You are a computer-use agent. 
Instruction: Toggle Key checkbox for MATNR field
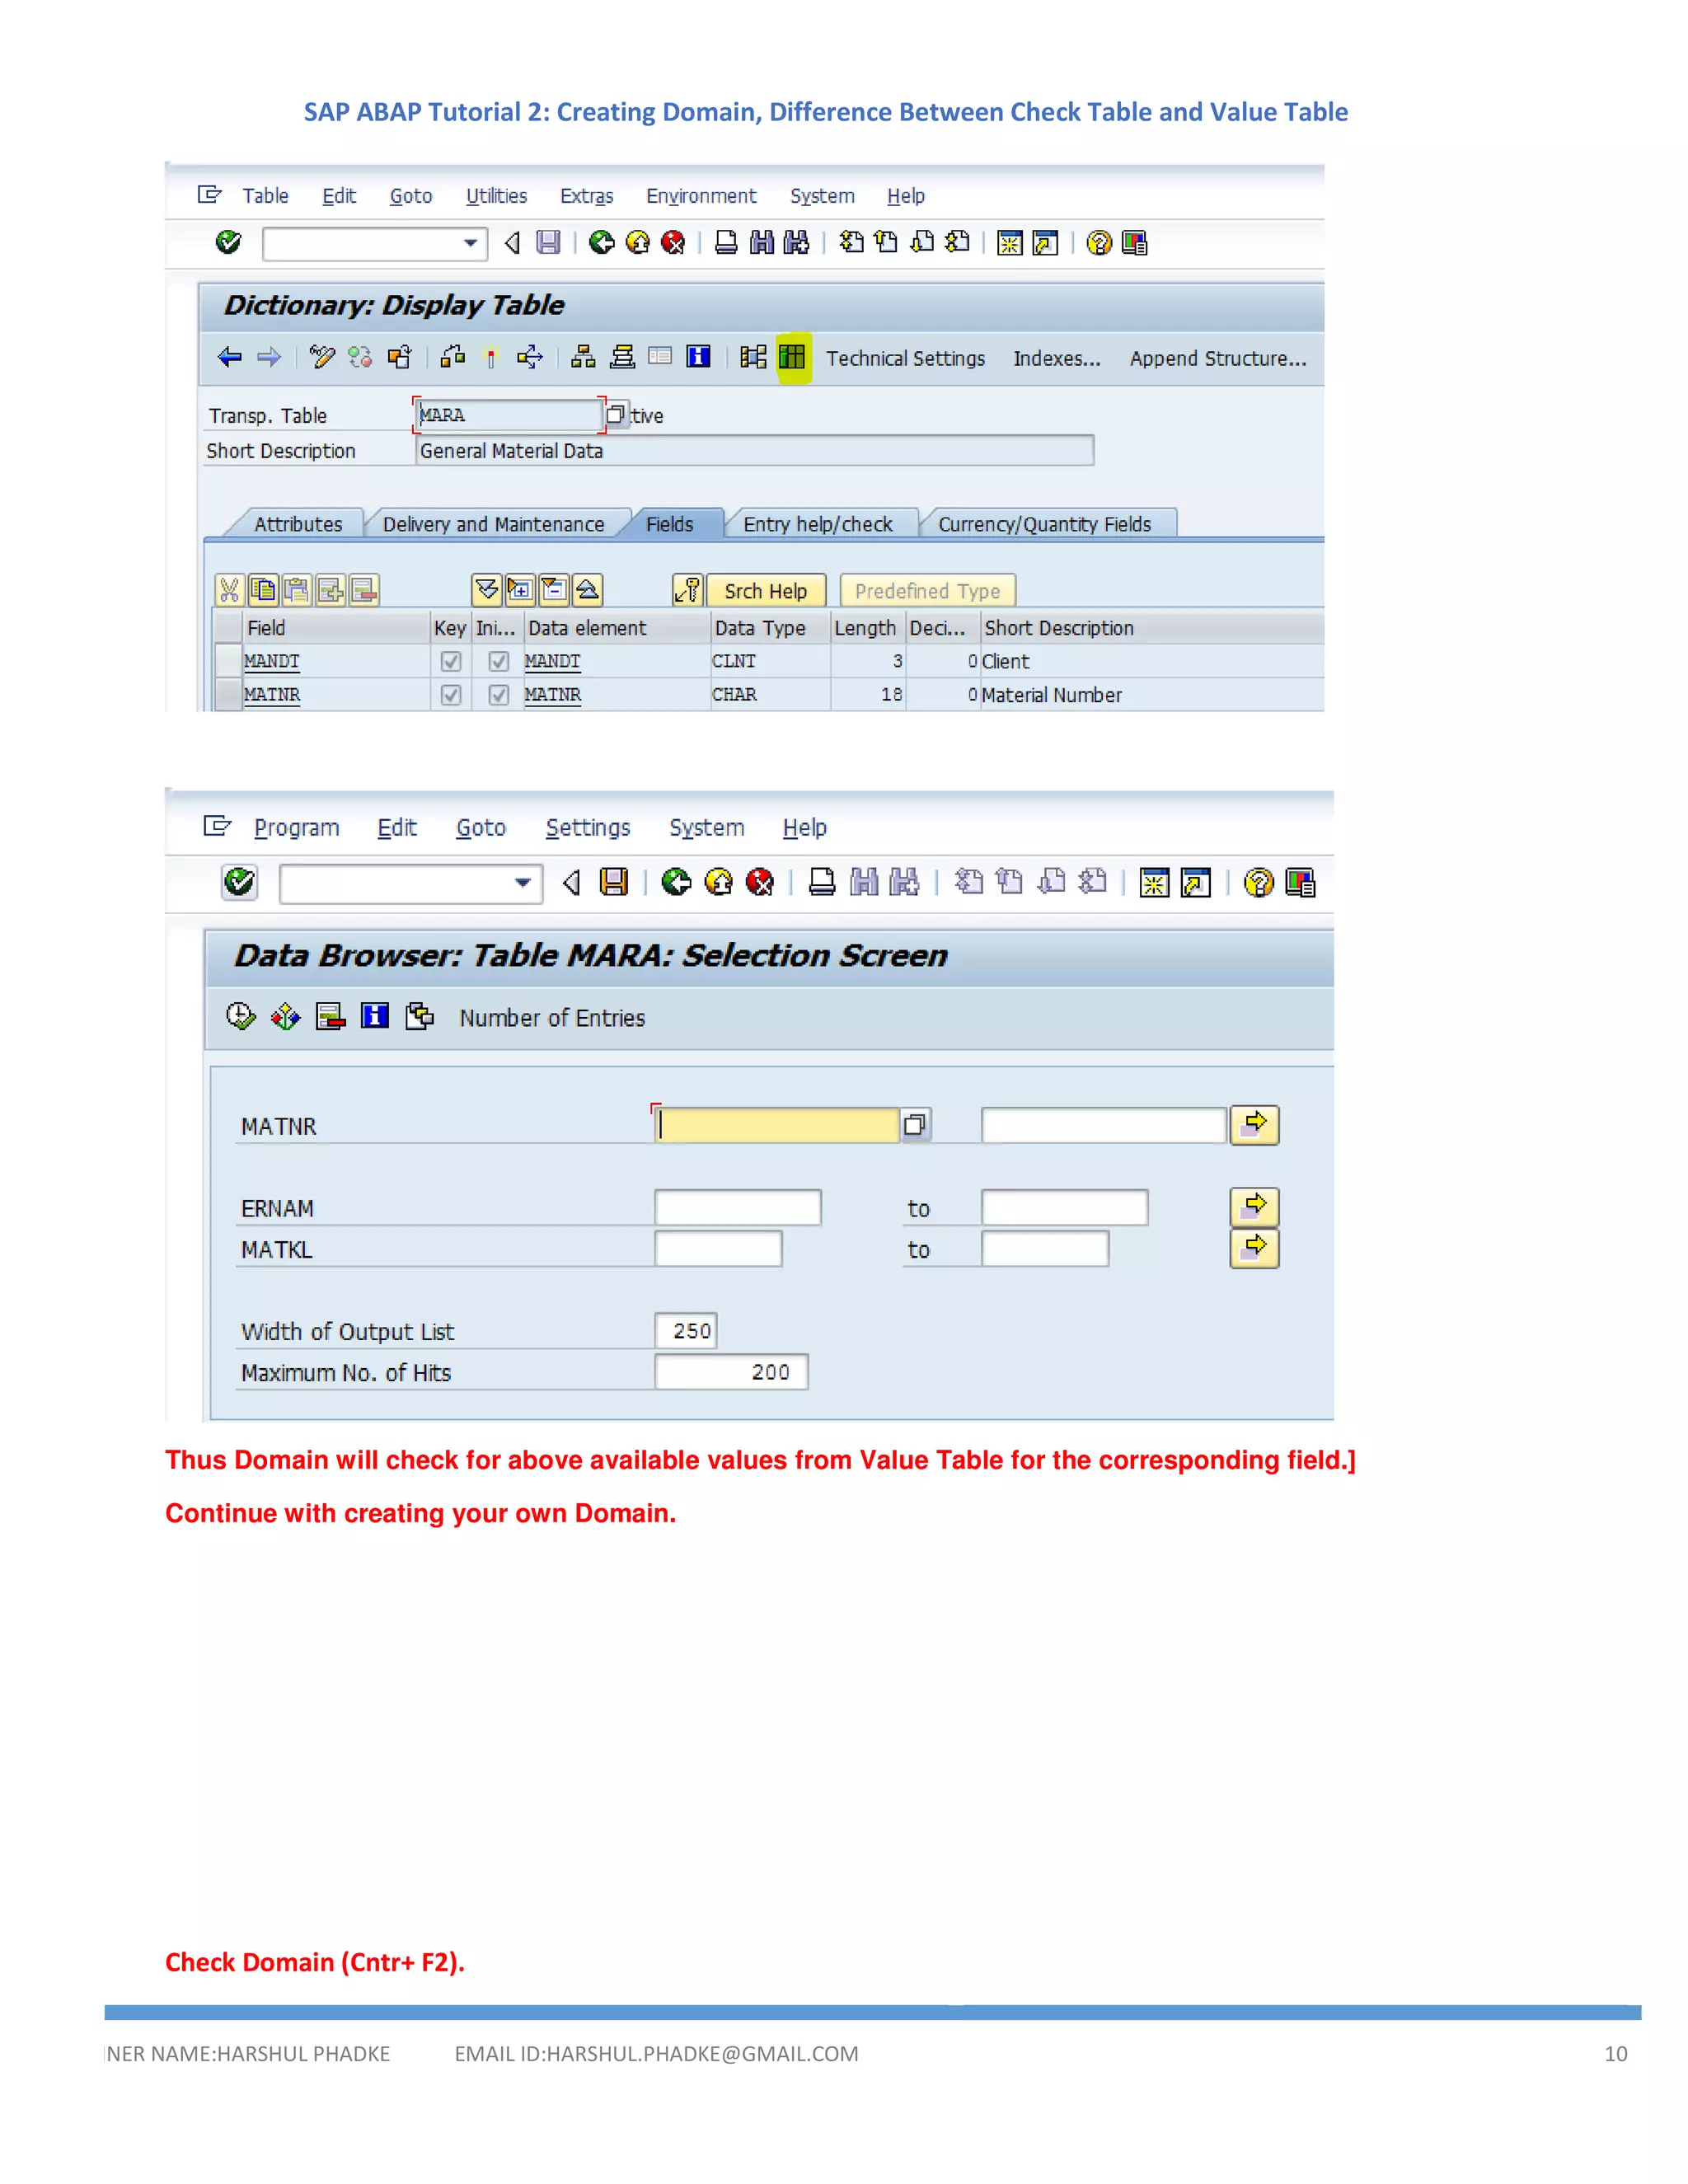451,694
